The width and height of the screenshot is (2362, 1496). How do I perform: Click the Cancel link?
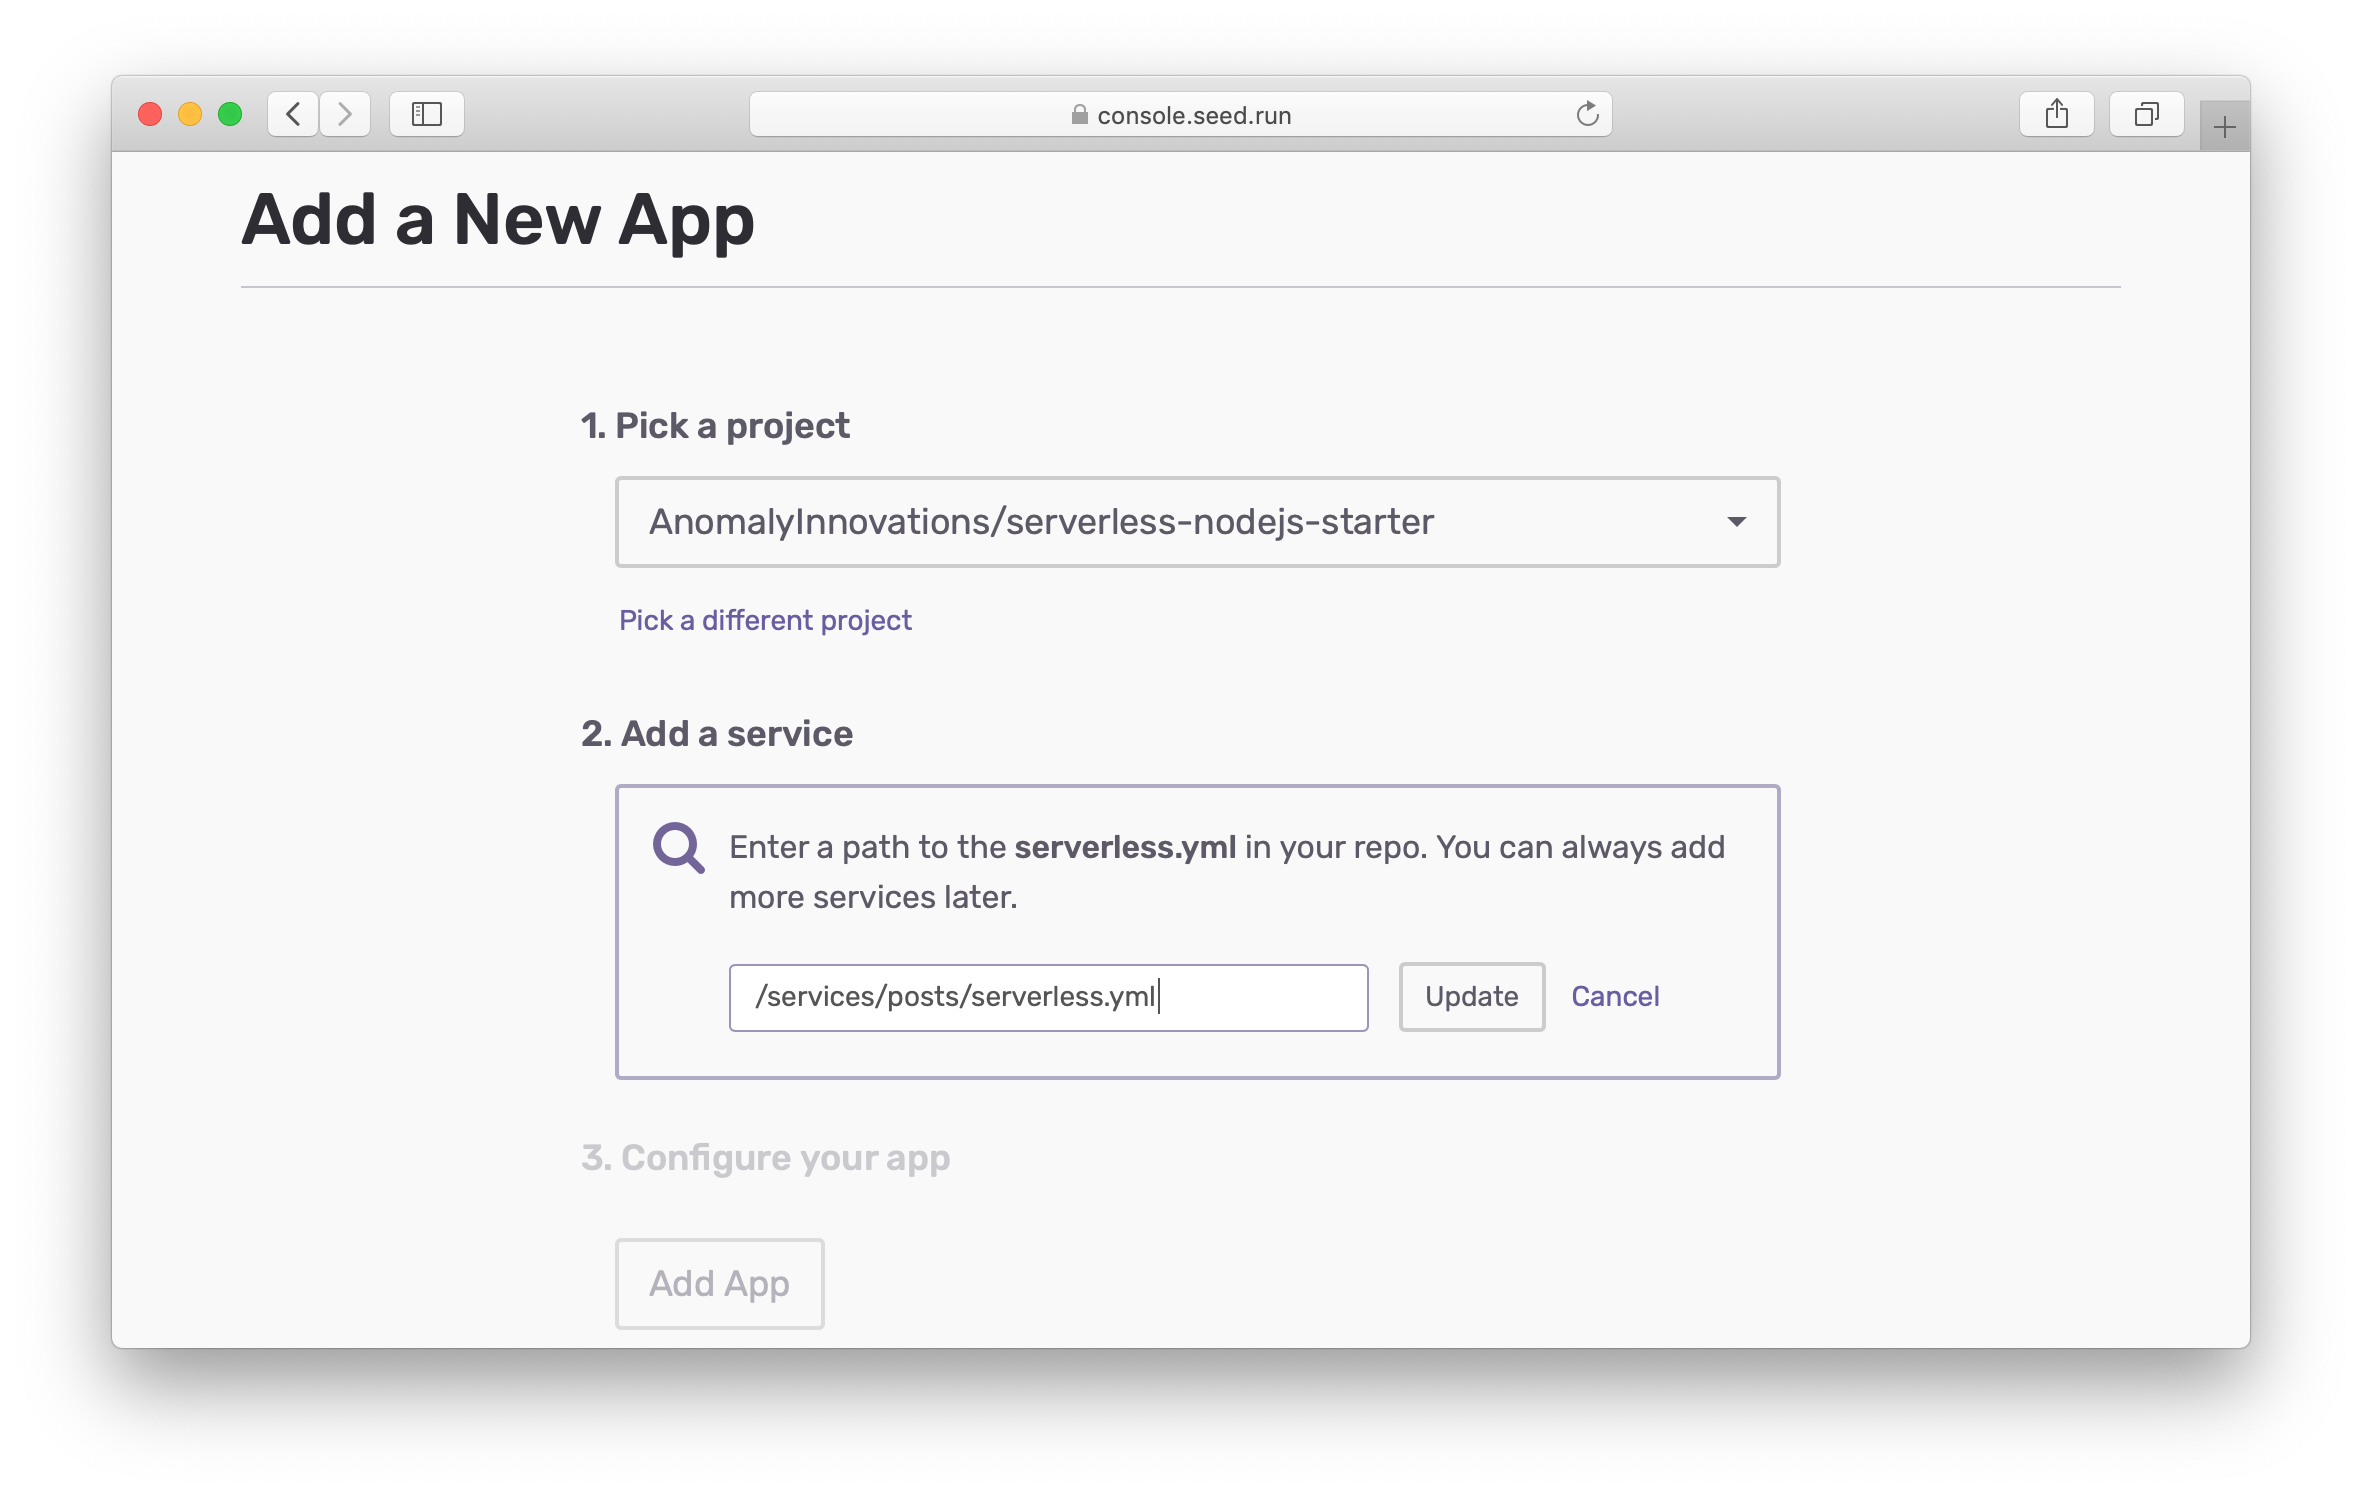coord(1614,997)
